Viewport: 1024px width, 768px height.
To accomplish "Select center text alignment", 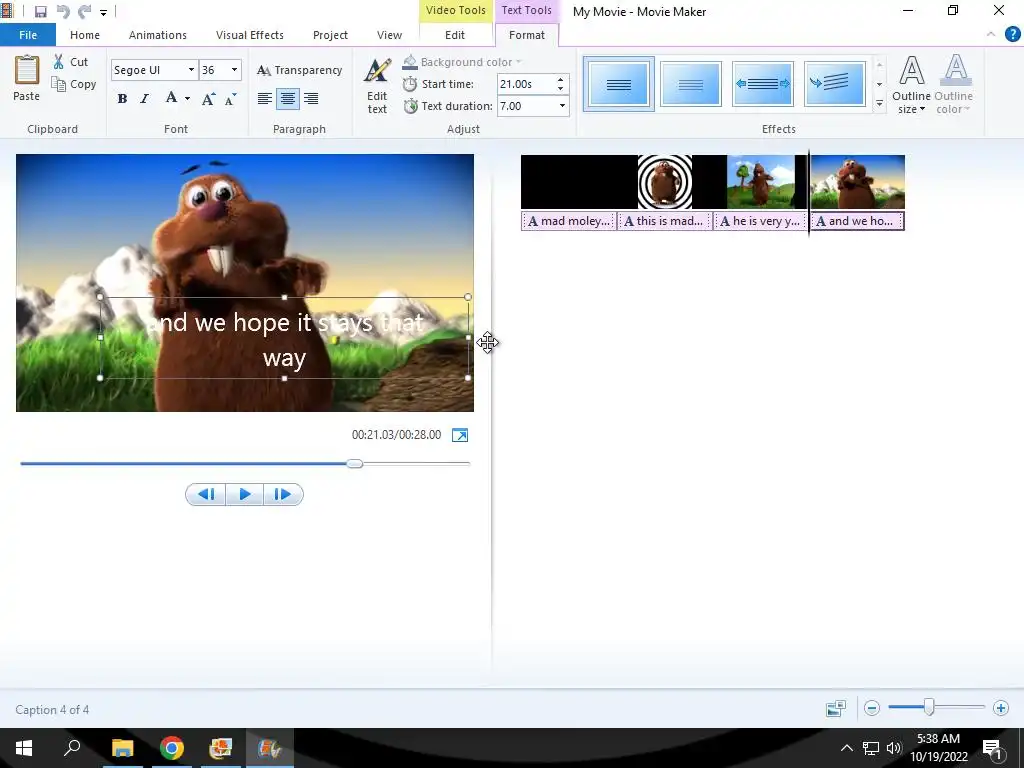I will coord(288,99).
